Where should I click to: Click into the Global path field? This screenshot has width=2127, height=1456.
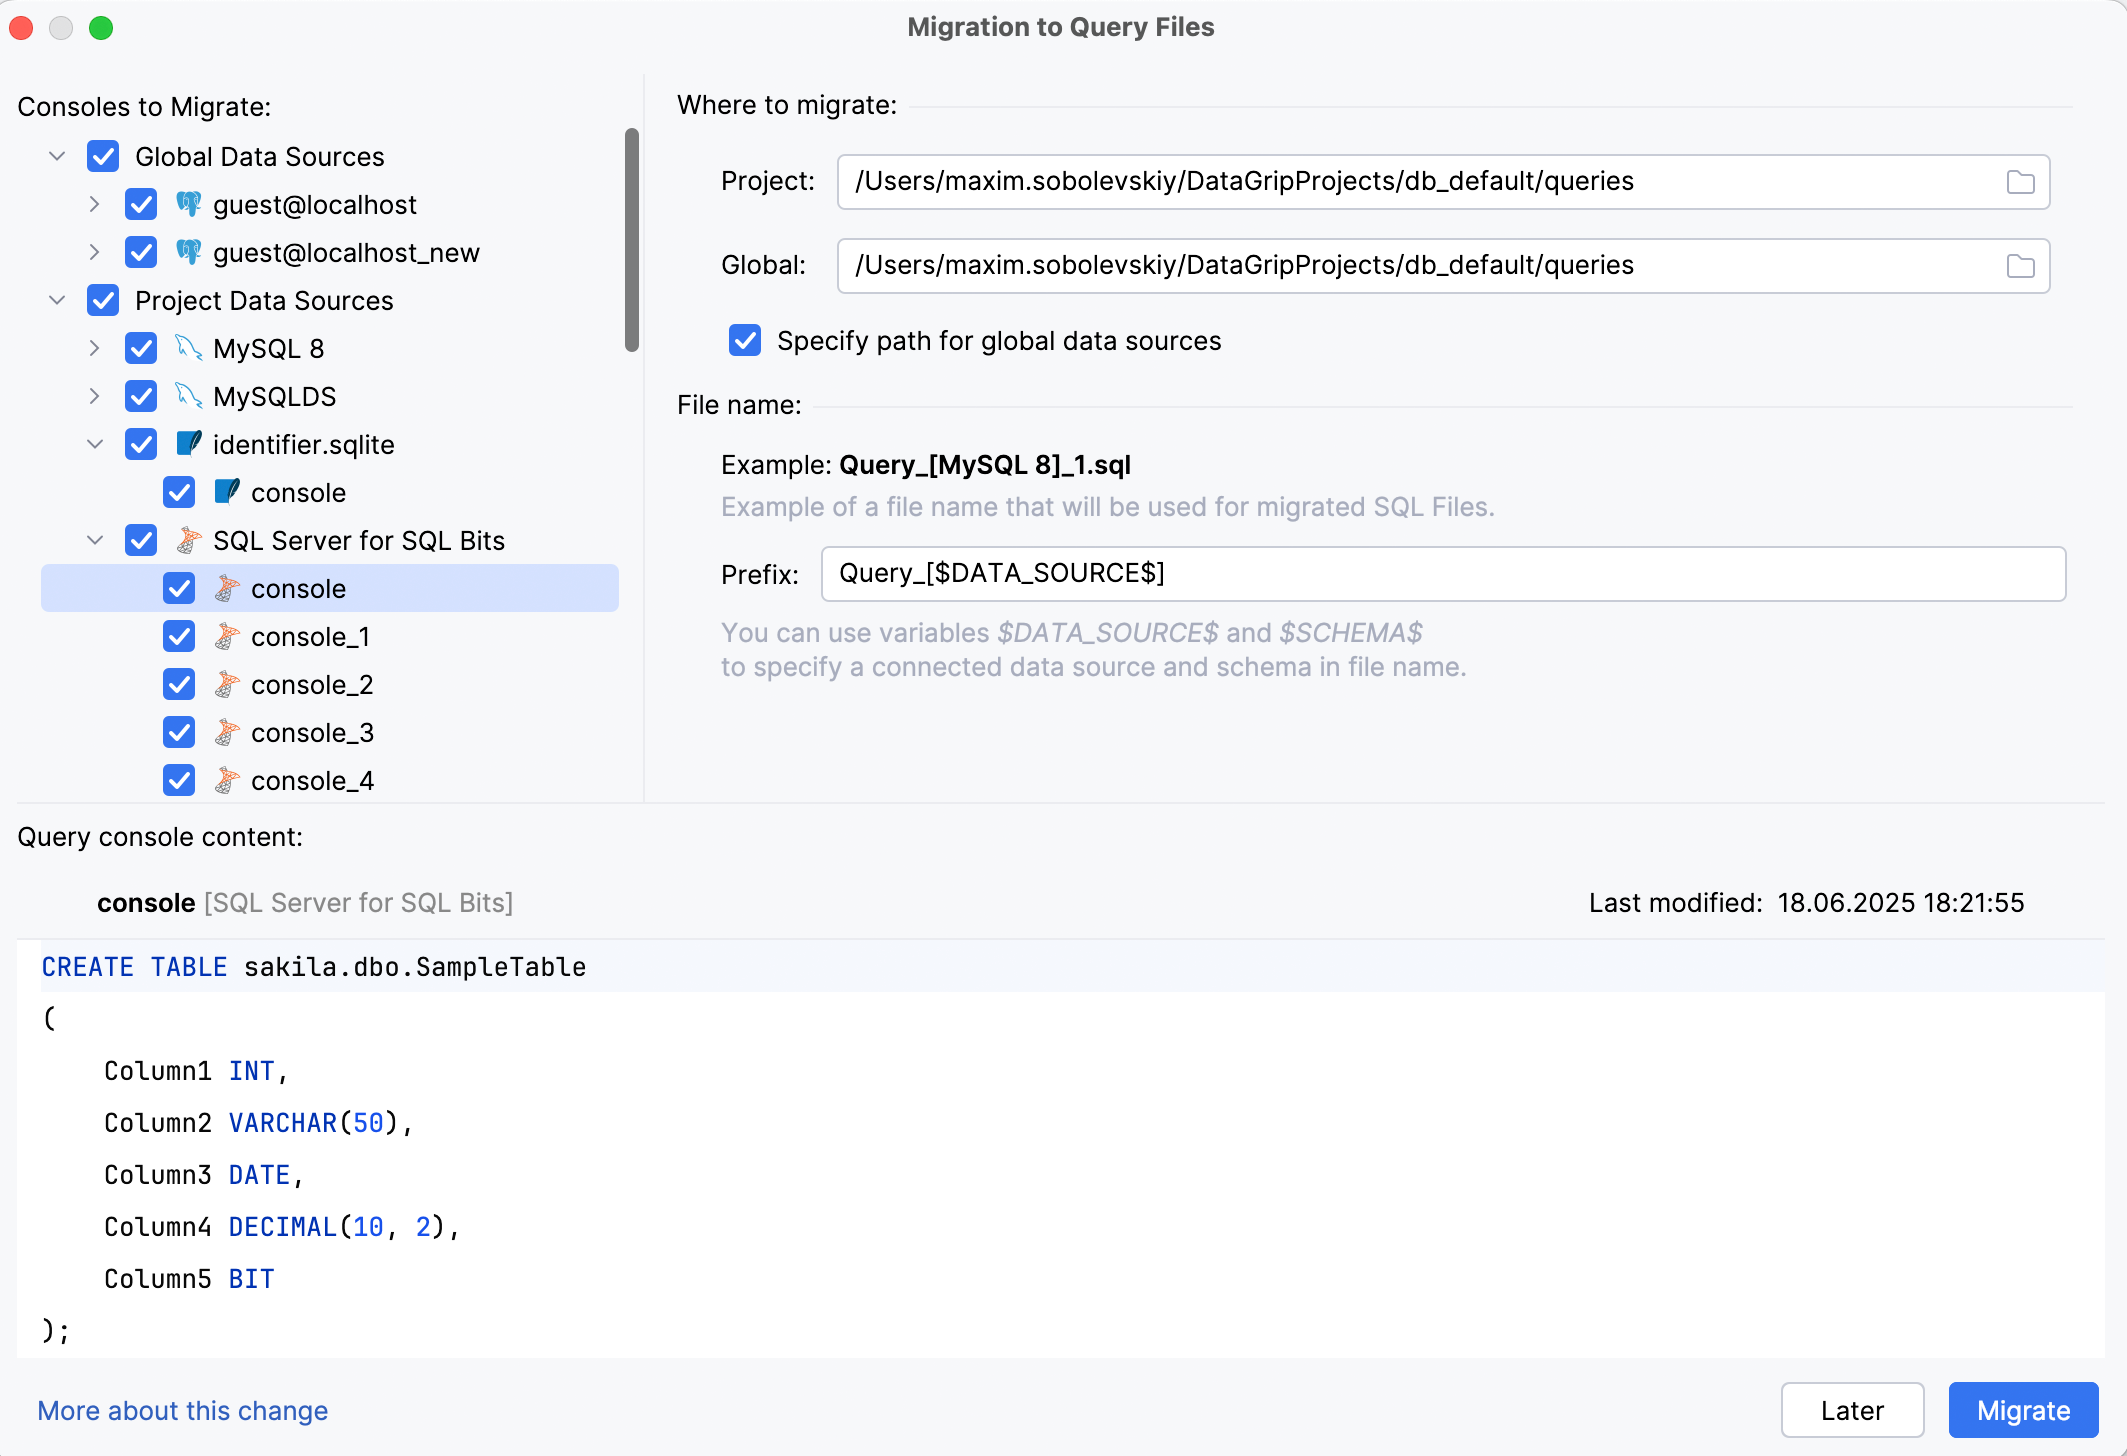[1443, 266]
